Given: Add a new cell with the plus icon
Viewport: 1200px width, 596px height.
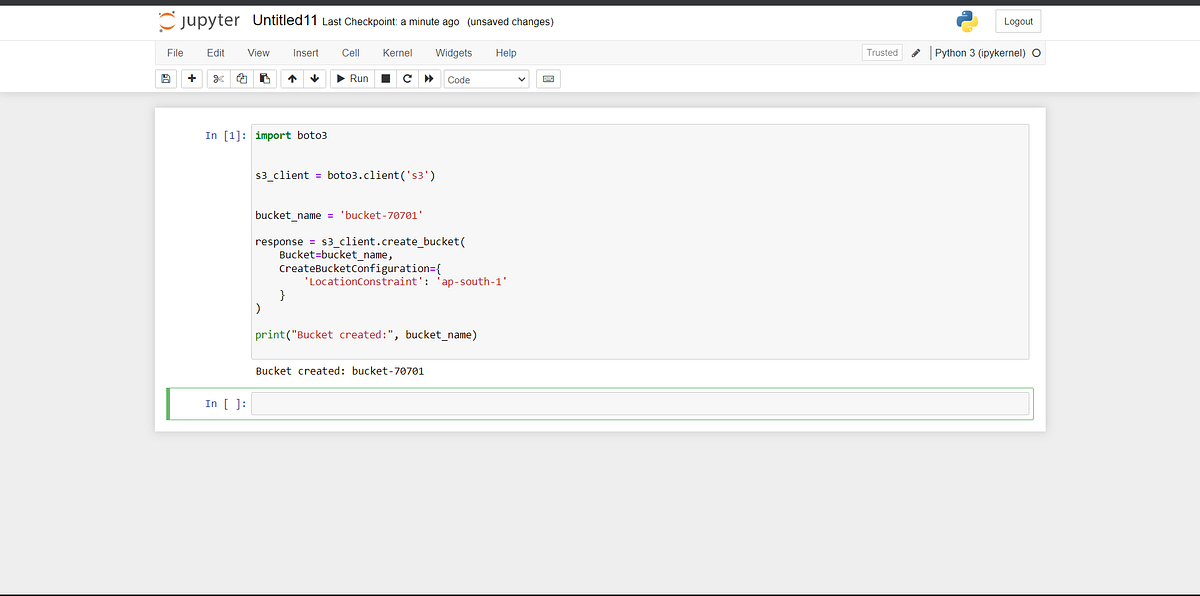Looking at the screenshot, I should (x=191, y=78).
